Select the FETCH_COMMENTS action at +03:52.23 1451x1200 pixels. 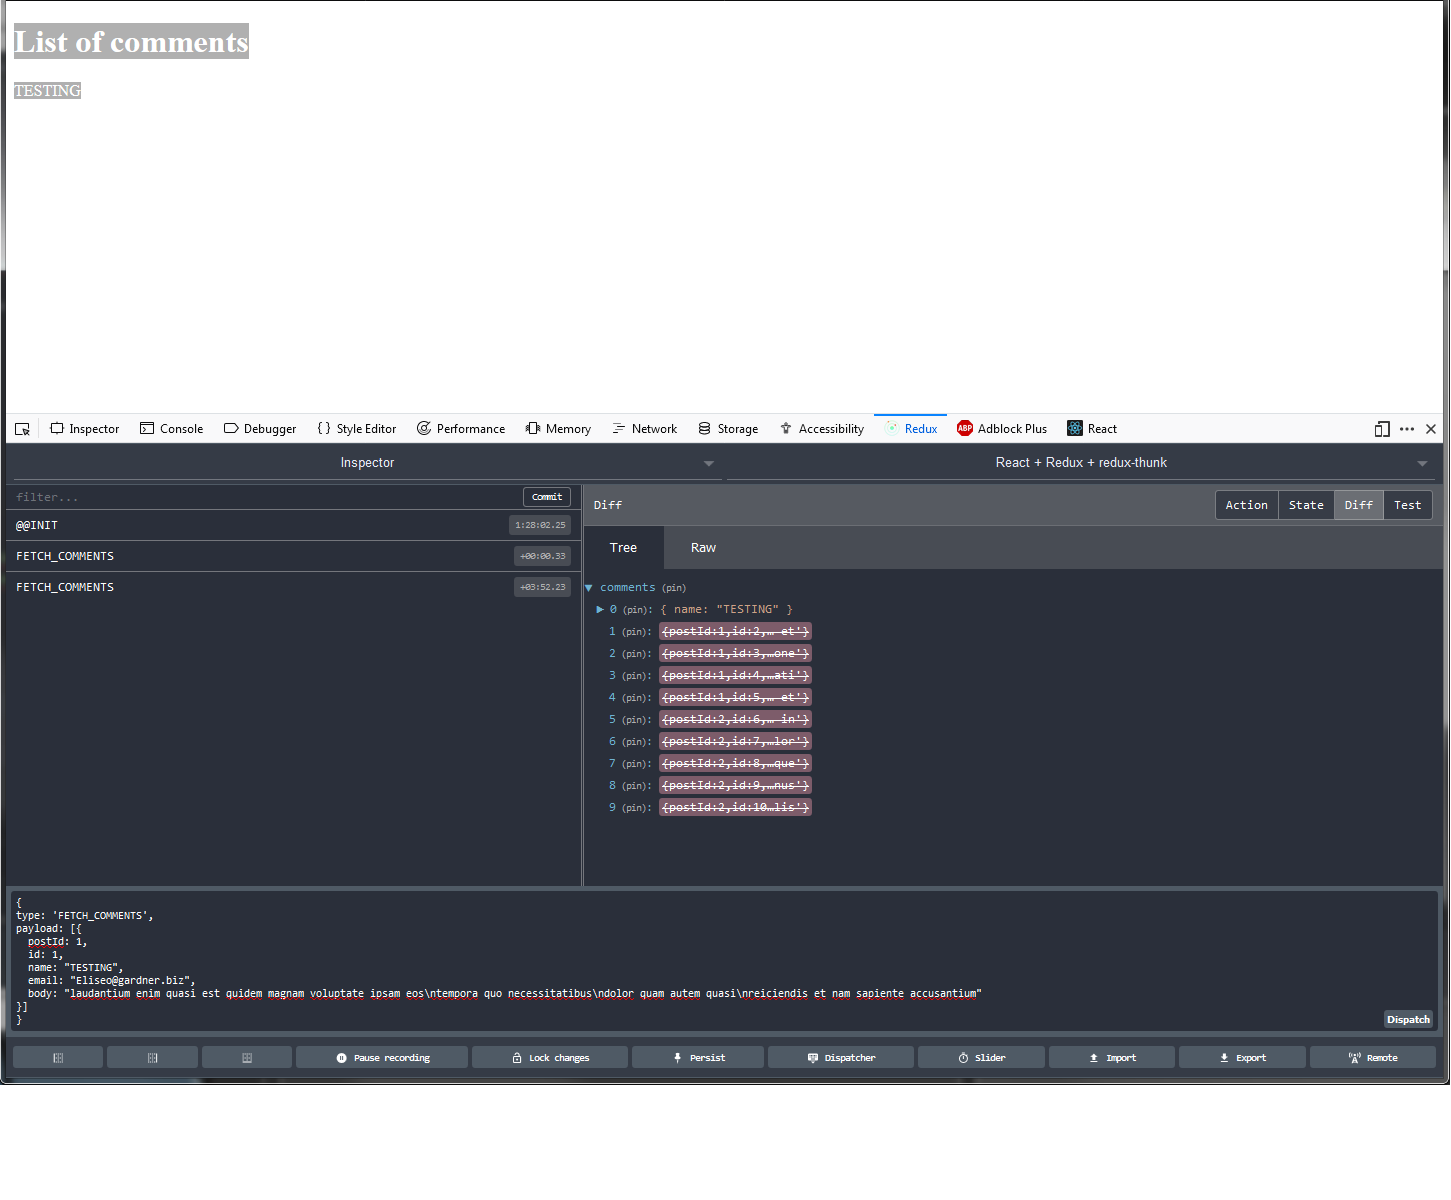(x=293, y=587)
